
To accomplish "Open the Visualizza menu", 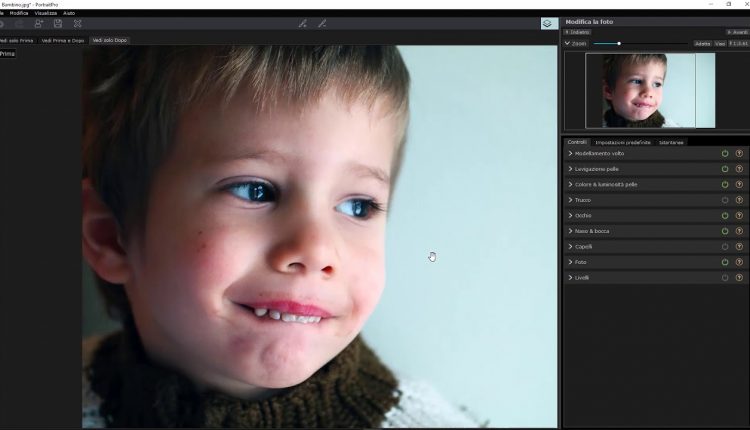I will pos(45,13).
